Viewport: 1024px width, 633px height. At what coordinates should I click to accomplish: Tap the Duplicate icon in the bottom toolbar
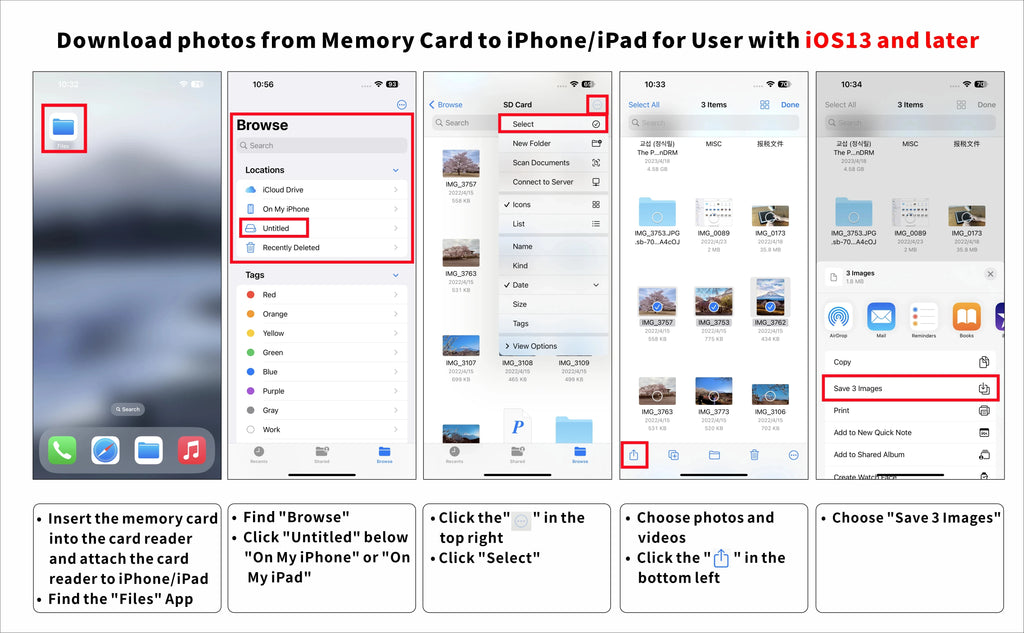pyautogui.click(x=673, y=455)
